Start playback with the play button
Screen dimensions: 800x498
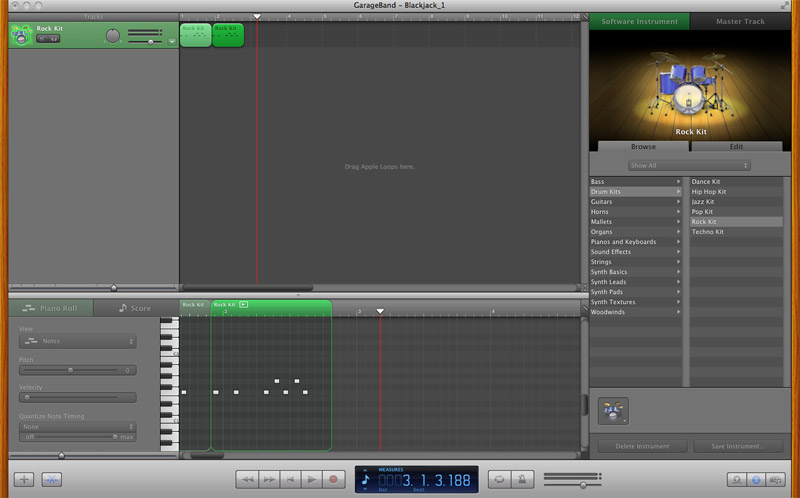(312, 480)
